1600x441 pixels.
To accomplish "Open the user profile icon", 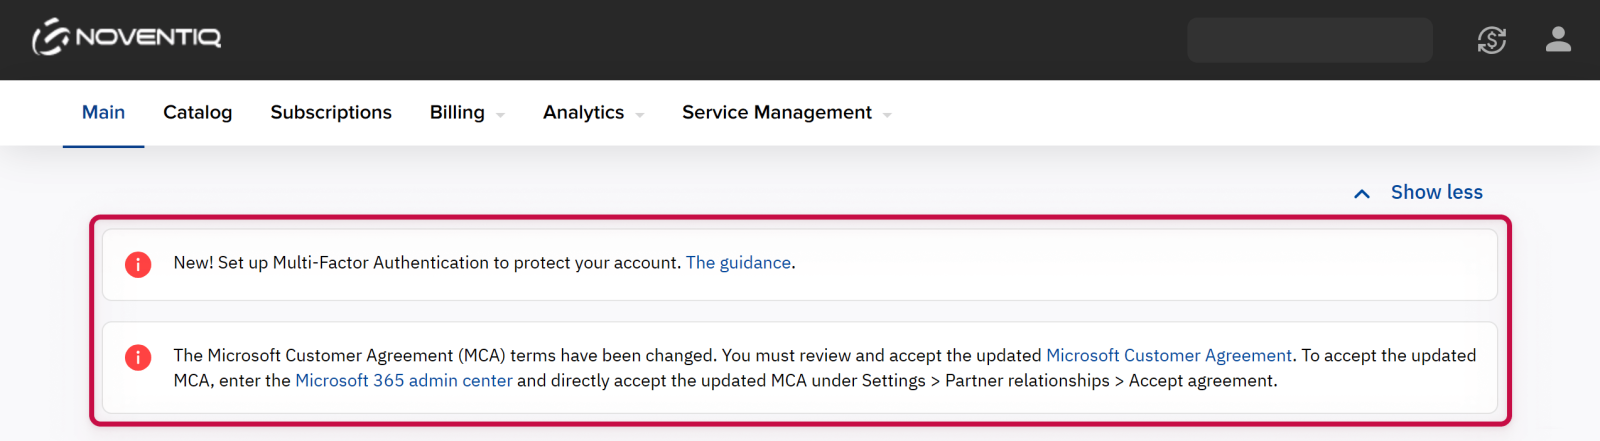I will coord(1558,40).
